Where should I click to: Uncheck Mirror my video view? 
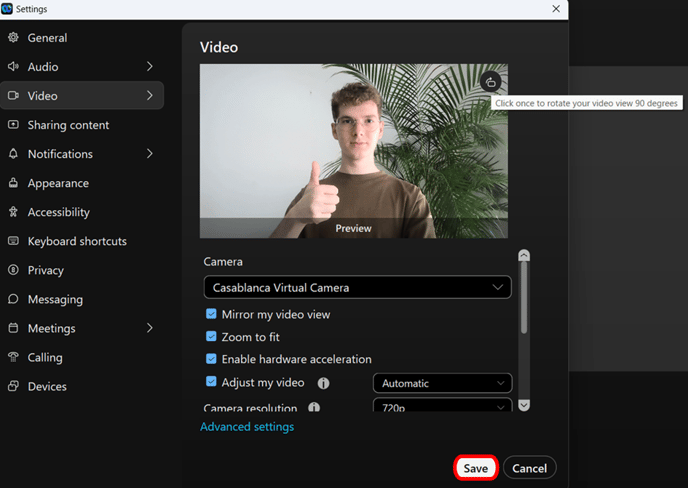[211, 314]
